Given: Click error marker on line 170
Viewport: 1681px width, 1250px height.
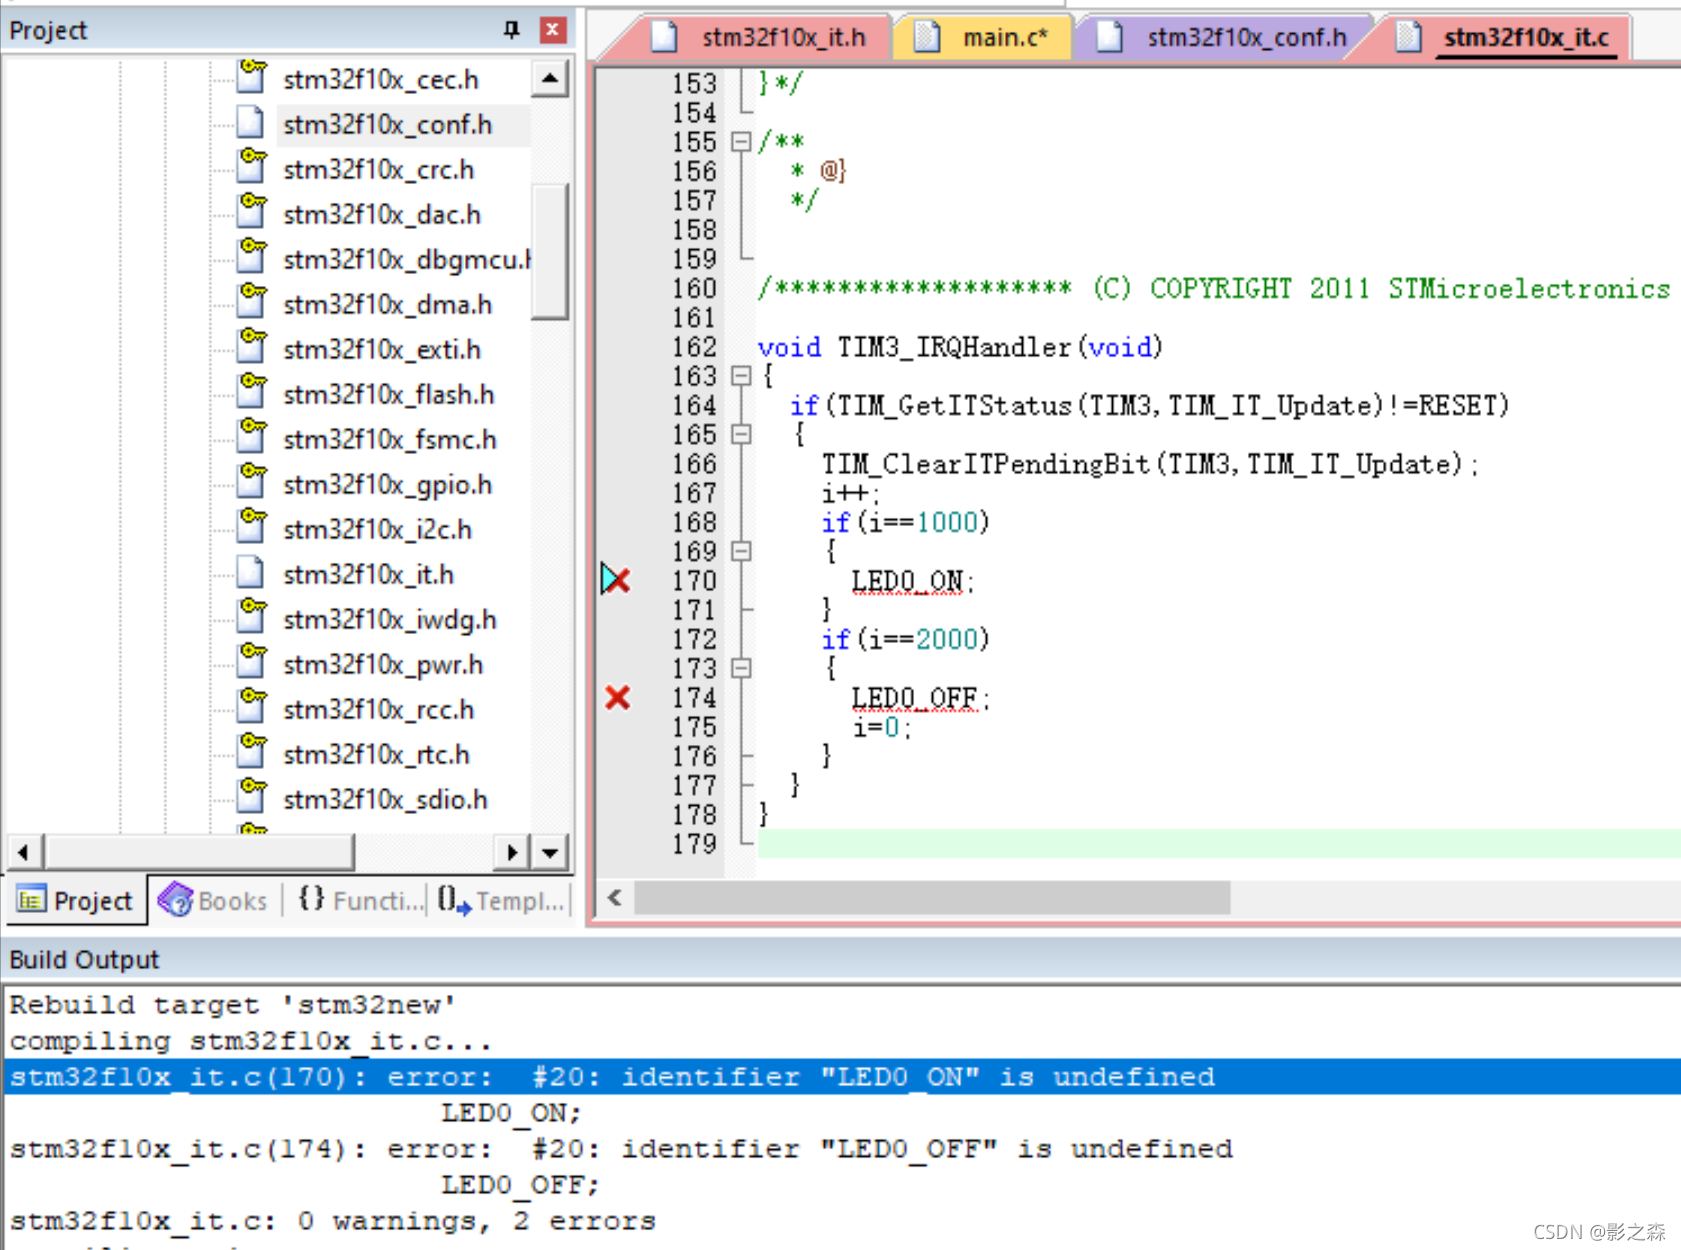Looking at the screenshot, I should (617, 579).
